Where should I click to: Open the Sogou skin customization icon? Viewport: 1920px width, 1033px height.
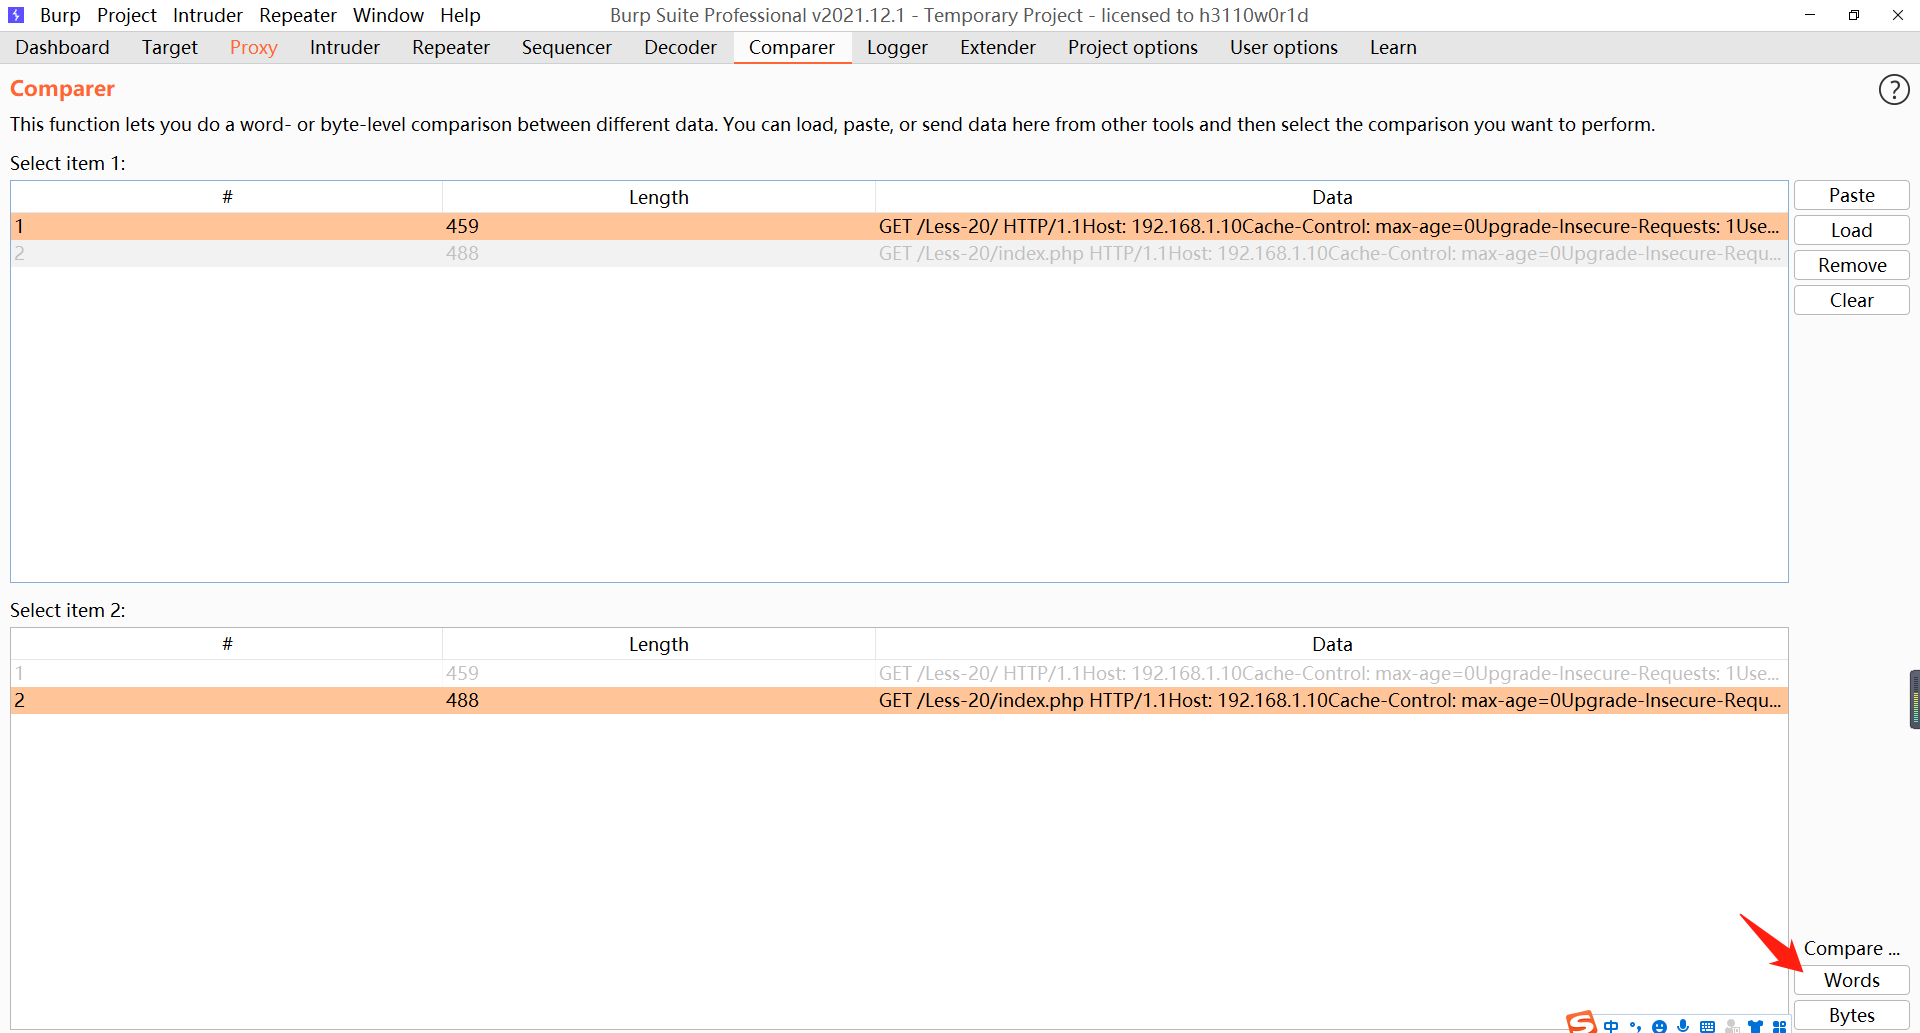click(x=1756, y=1025)
